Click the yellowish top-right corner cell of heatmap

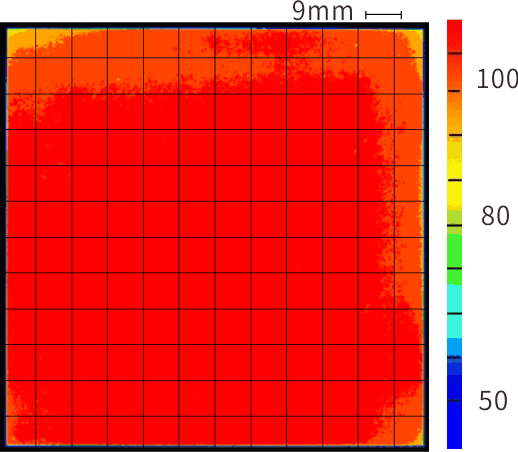pyautogui.click(x=409, y=43)
